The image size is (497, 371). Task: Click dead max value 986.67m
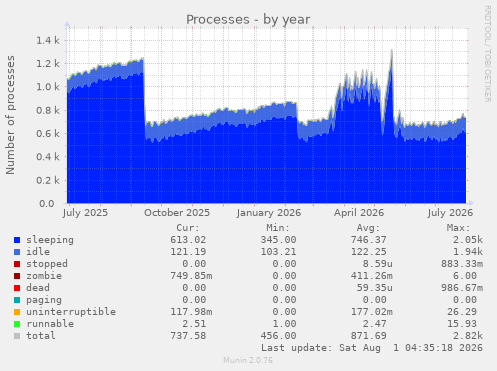click(x=462, y=288)
